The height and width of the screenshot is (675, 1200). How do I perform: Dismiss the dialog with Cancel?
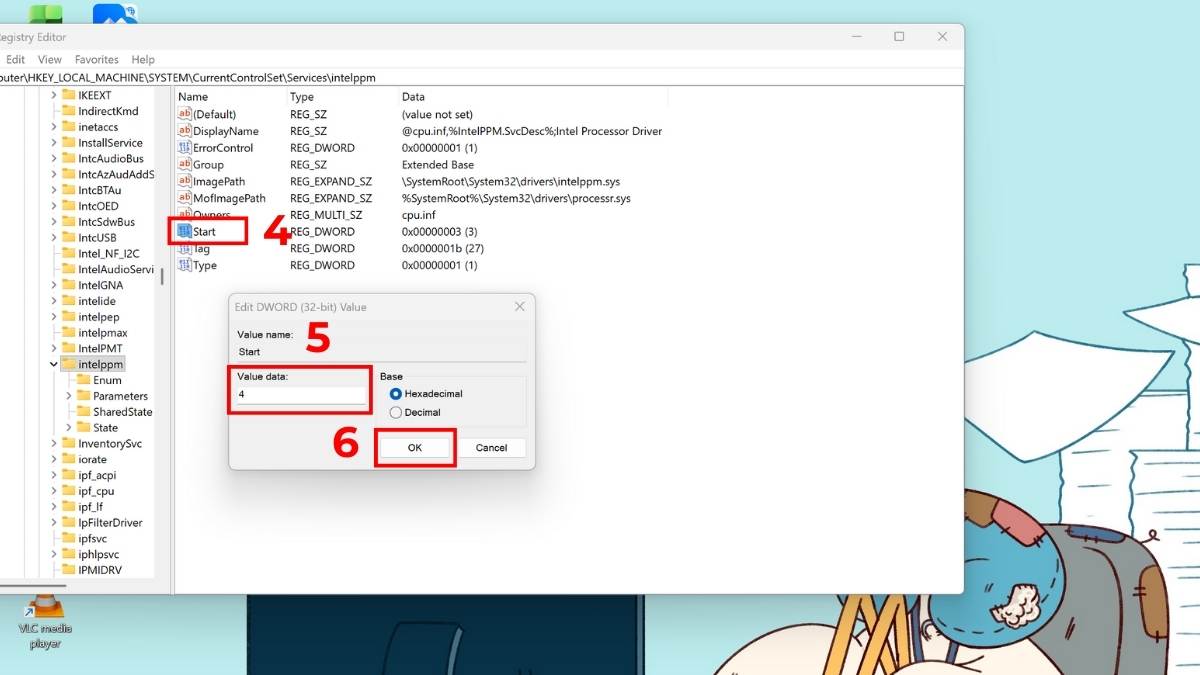click(492, 447)
